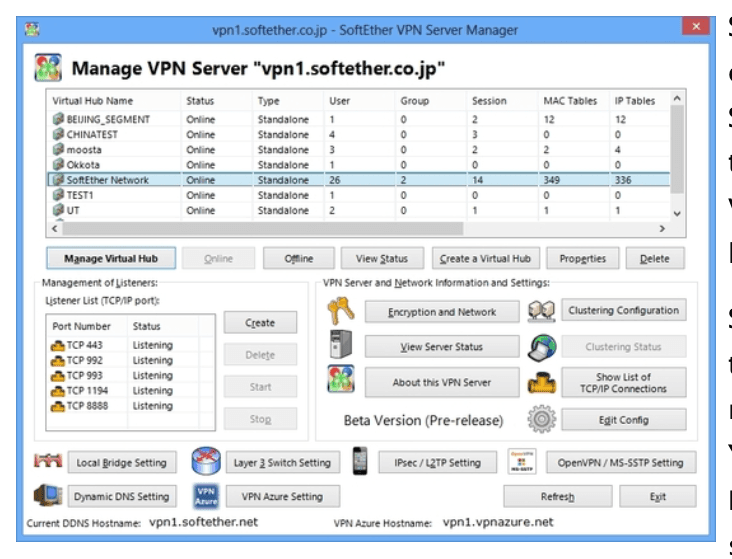Click the hub icon next to BEIJING_SEGMENT
The image size is (732, 559).
(x=58, y=119)
